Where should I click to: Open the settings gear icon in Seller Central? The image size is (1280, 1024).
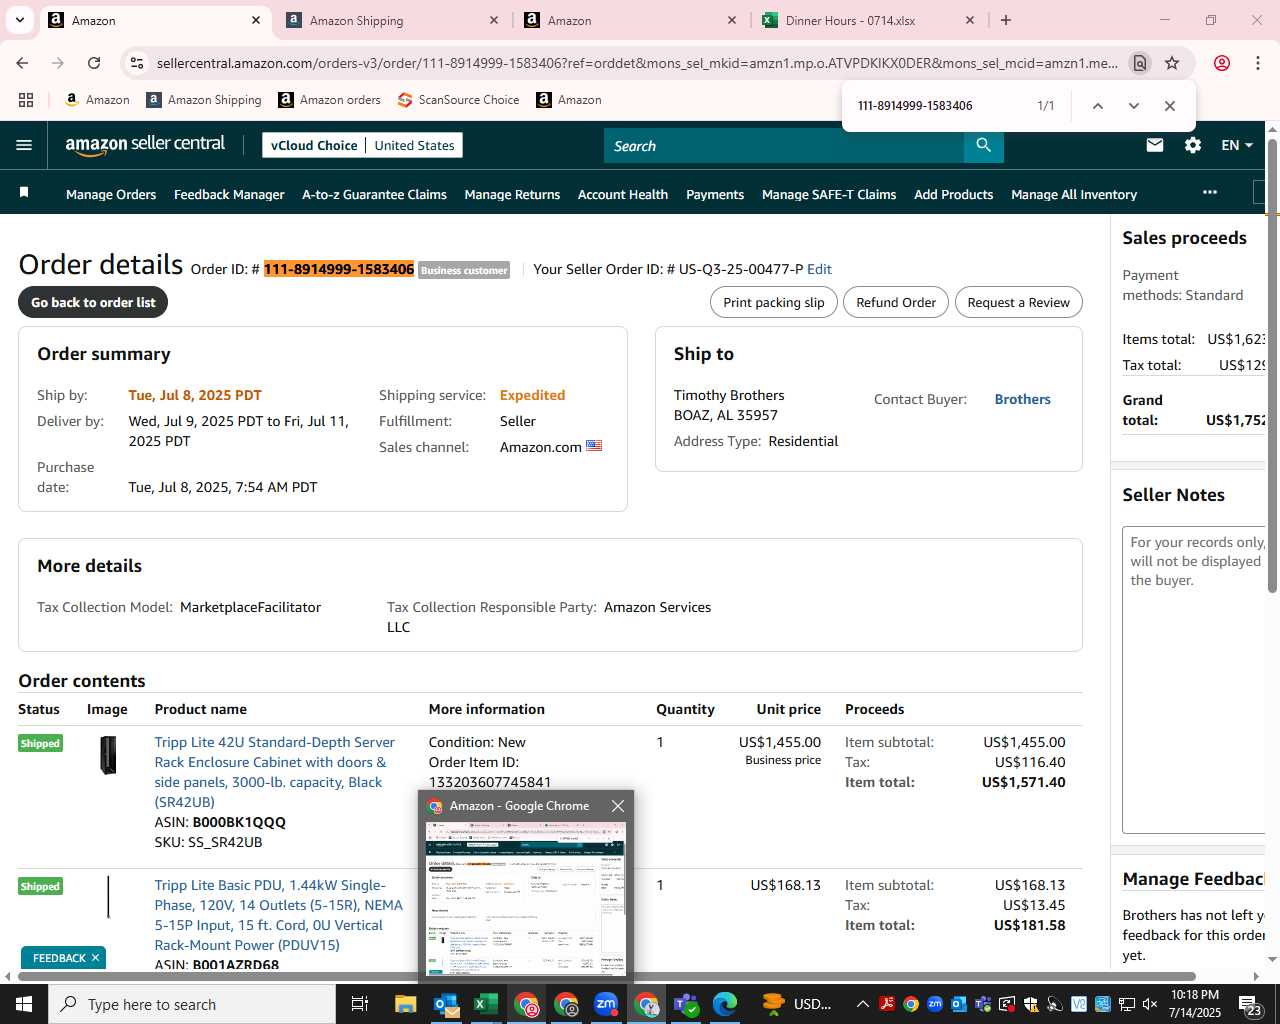[1193, 146]
